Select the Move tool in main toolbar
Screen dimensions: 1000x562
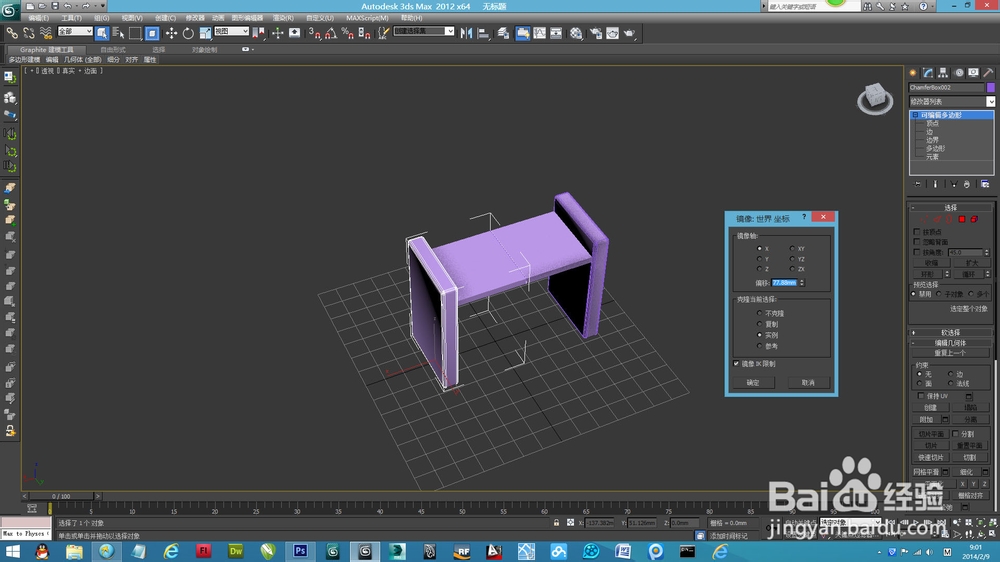171,33
